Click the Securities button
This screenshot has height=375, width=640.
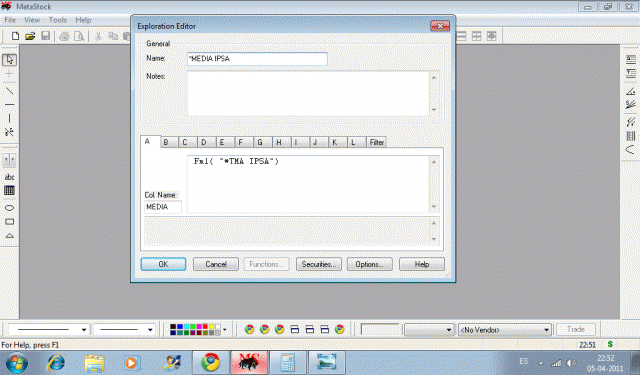click(x=319, y=264)
